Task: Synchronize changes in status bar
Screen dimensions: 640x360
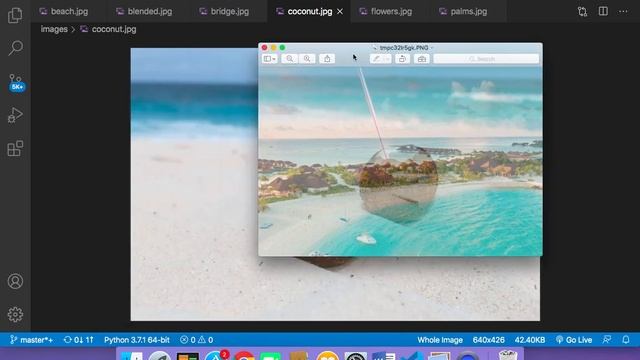Action: (x=79, y=340)
